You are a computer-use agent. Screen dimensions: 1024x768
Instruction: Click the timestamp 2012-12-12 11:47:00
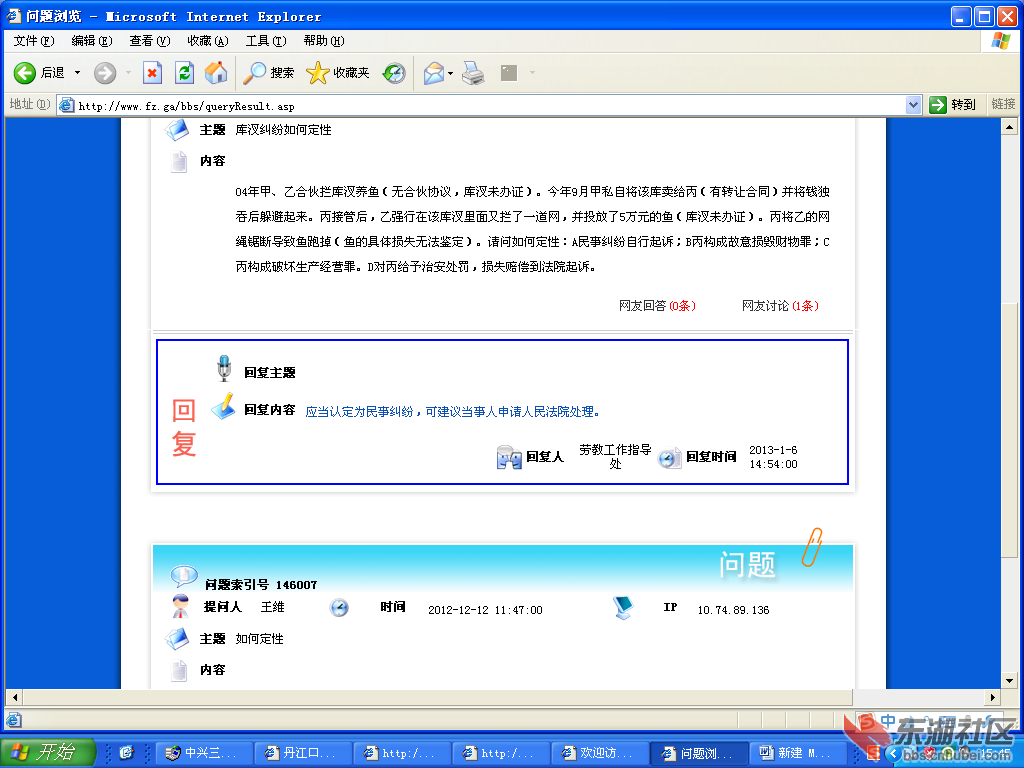coord(485,610)
